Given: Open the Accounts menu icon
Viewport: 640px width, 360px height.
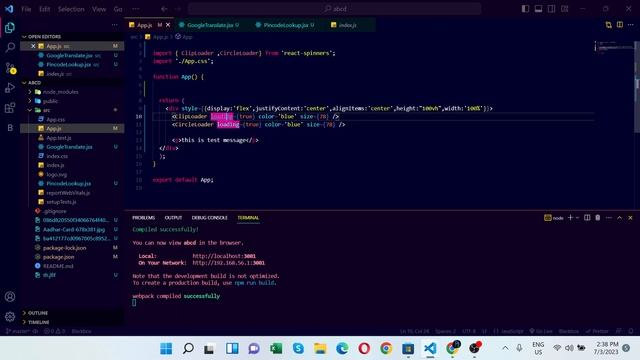Looking at the screenshot, I should tap(10, 297).
